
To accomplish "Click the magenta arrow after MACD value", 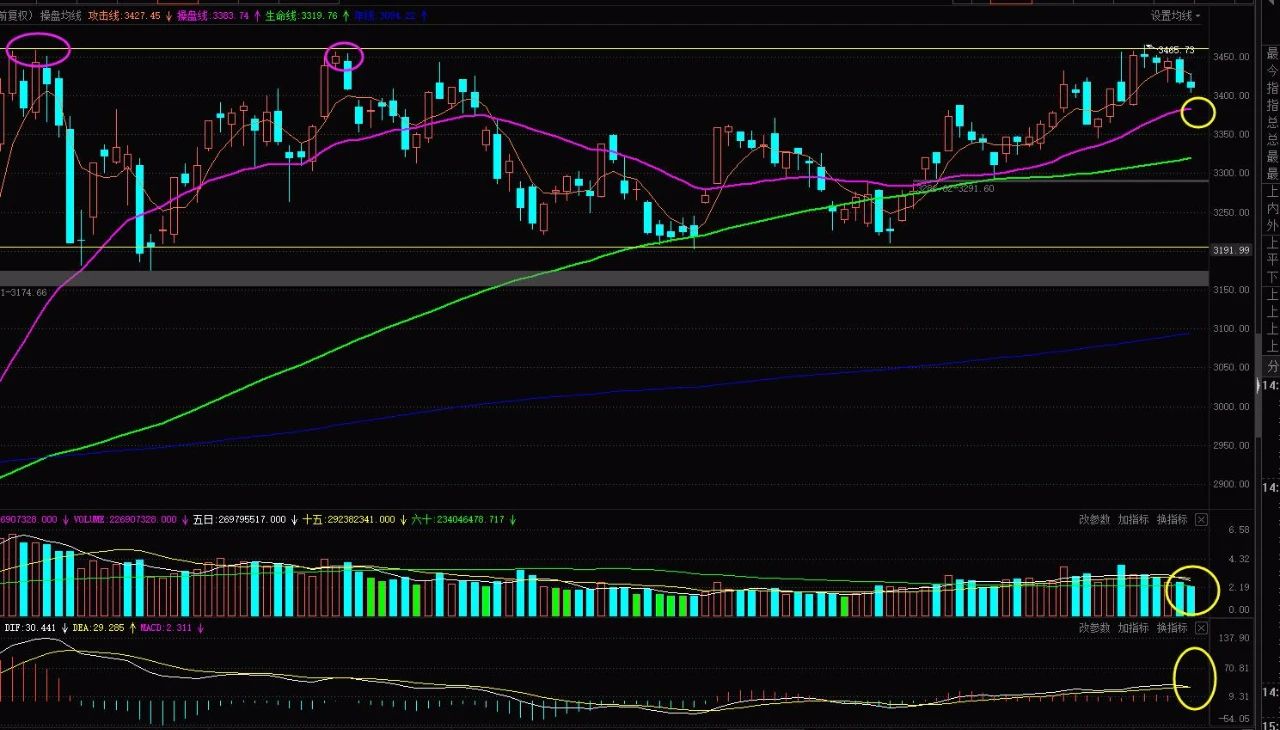I will (200, 628).
